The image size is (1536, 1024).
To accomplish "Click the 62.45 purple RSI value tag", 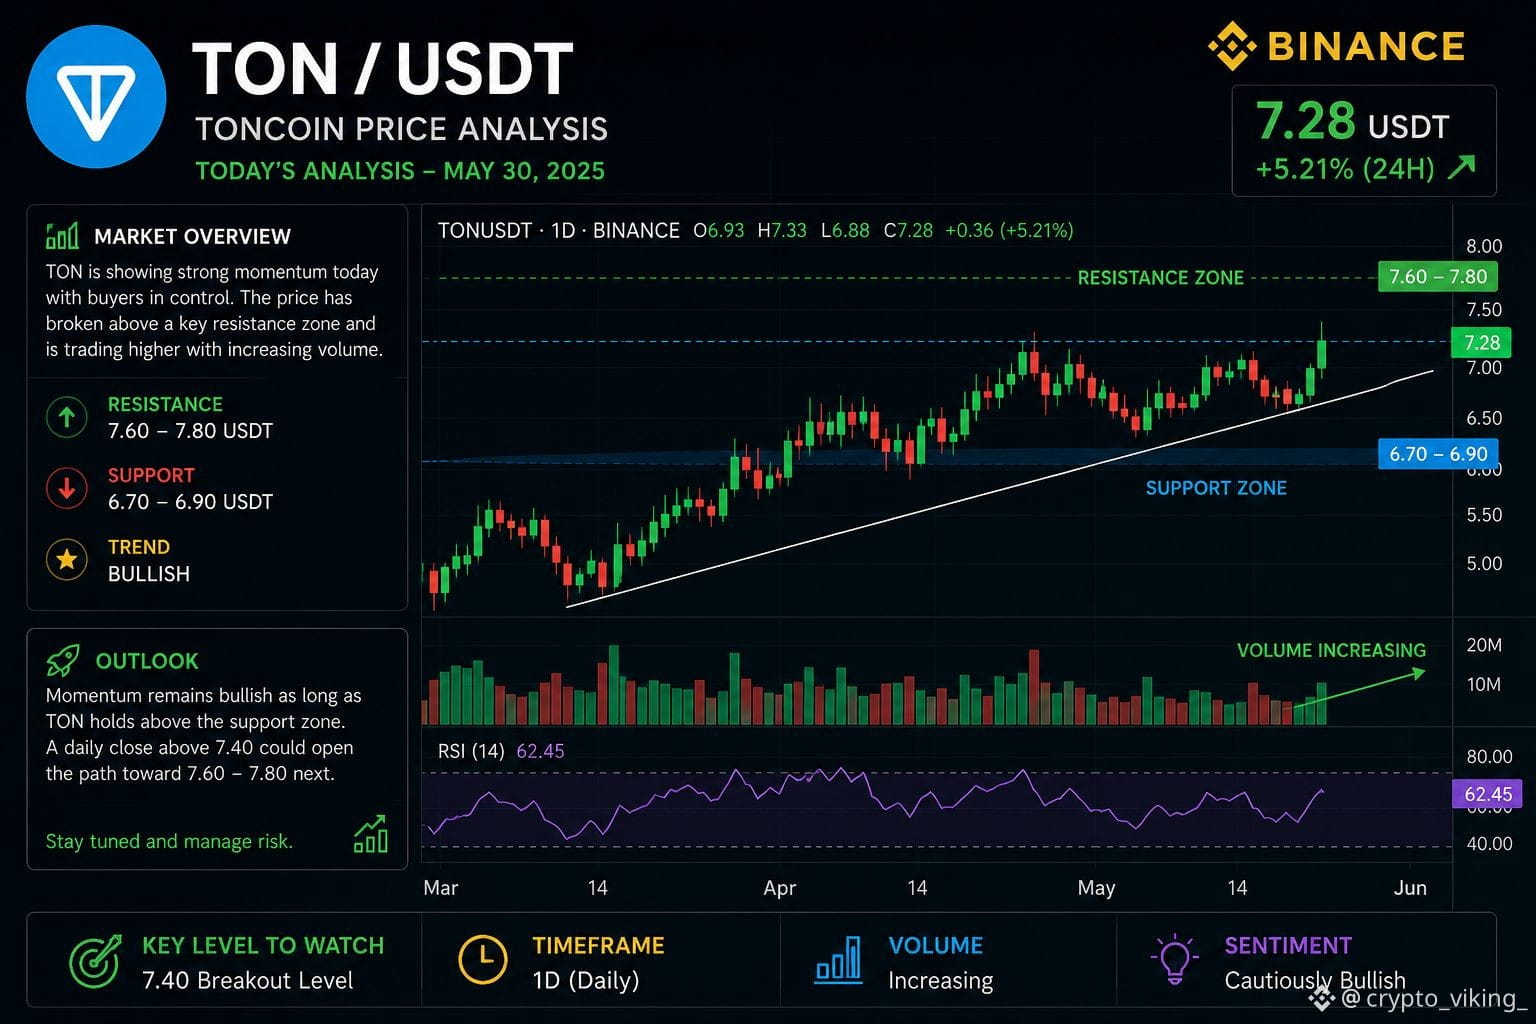I will point(1487,794).
